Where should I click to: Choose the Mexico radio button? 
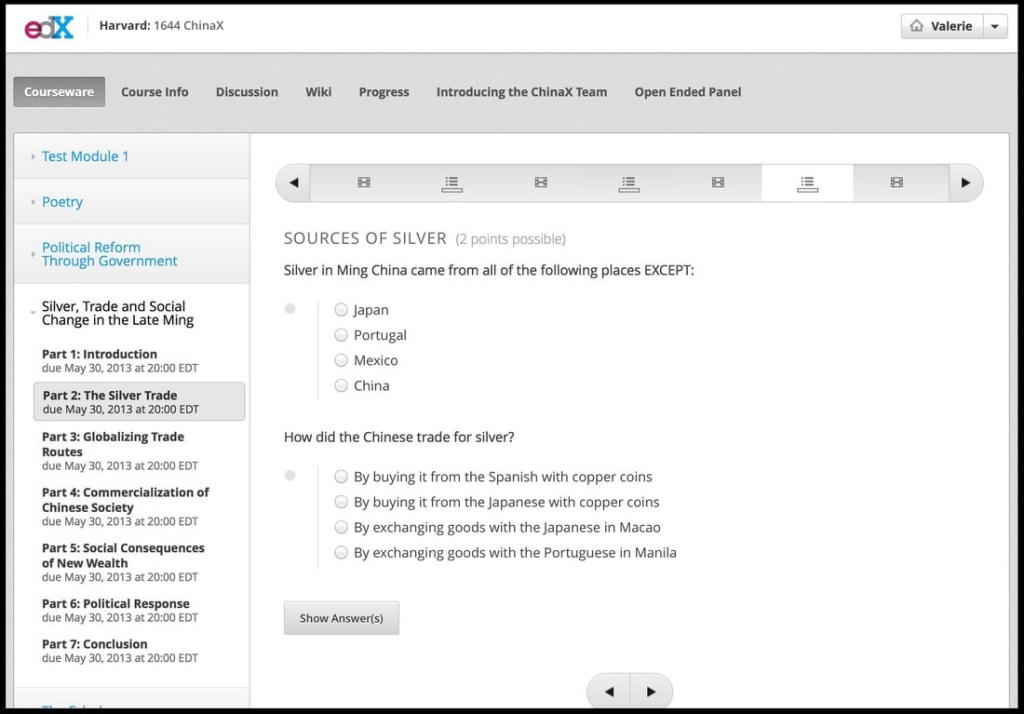[x=342, y=360]
